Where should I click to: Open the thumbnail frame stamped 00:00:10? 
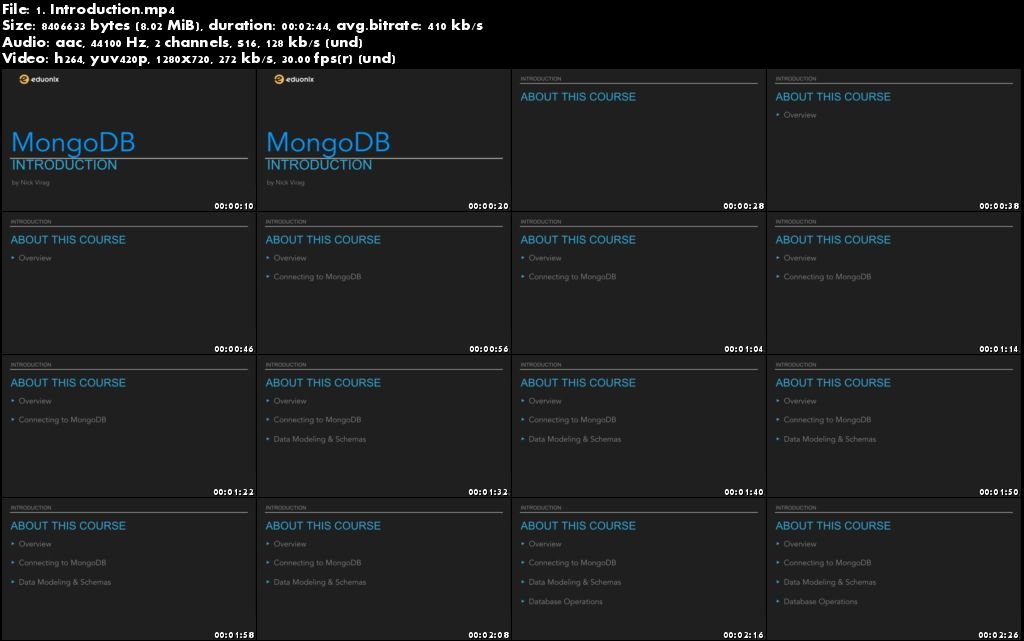click(x=129, y=140)
